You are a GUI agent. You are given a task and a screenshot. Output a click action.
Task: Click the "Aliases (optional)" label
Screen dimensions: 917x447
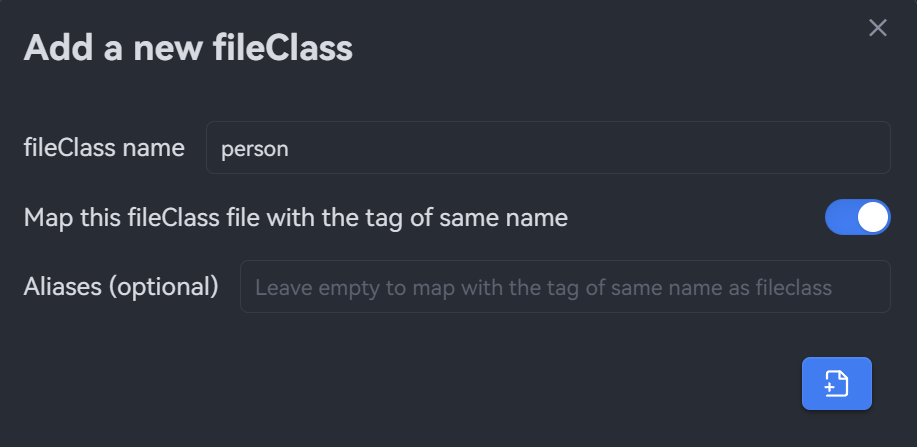[121, 287]
